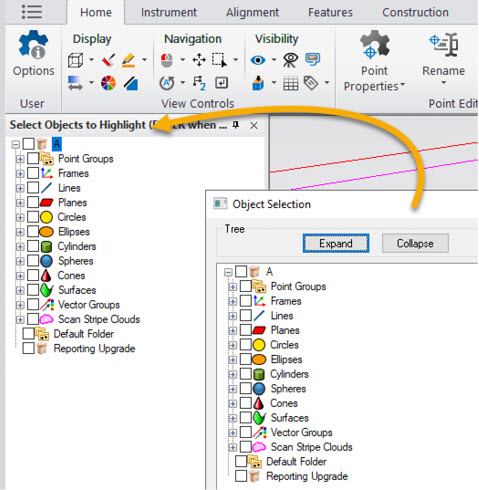Click the pan arrows icon in Navigation
This screenshot has height=490, width=479.
(x=199, y=60)
